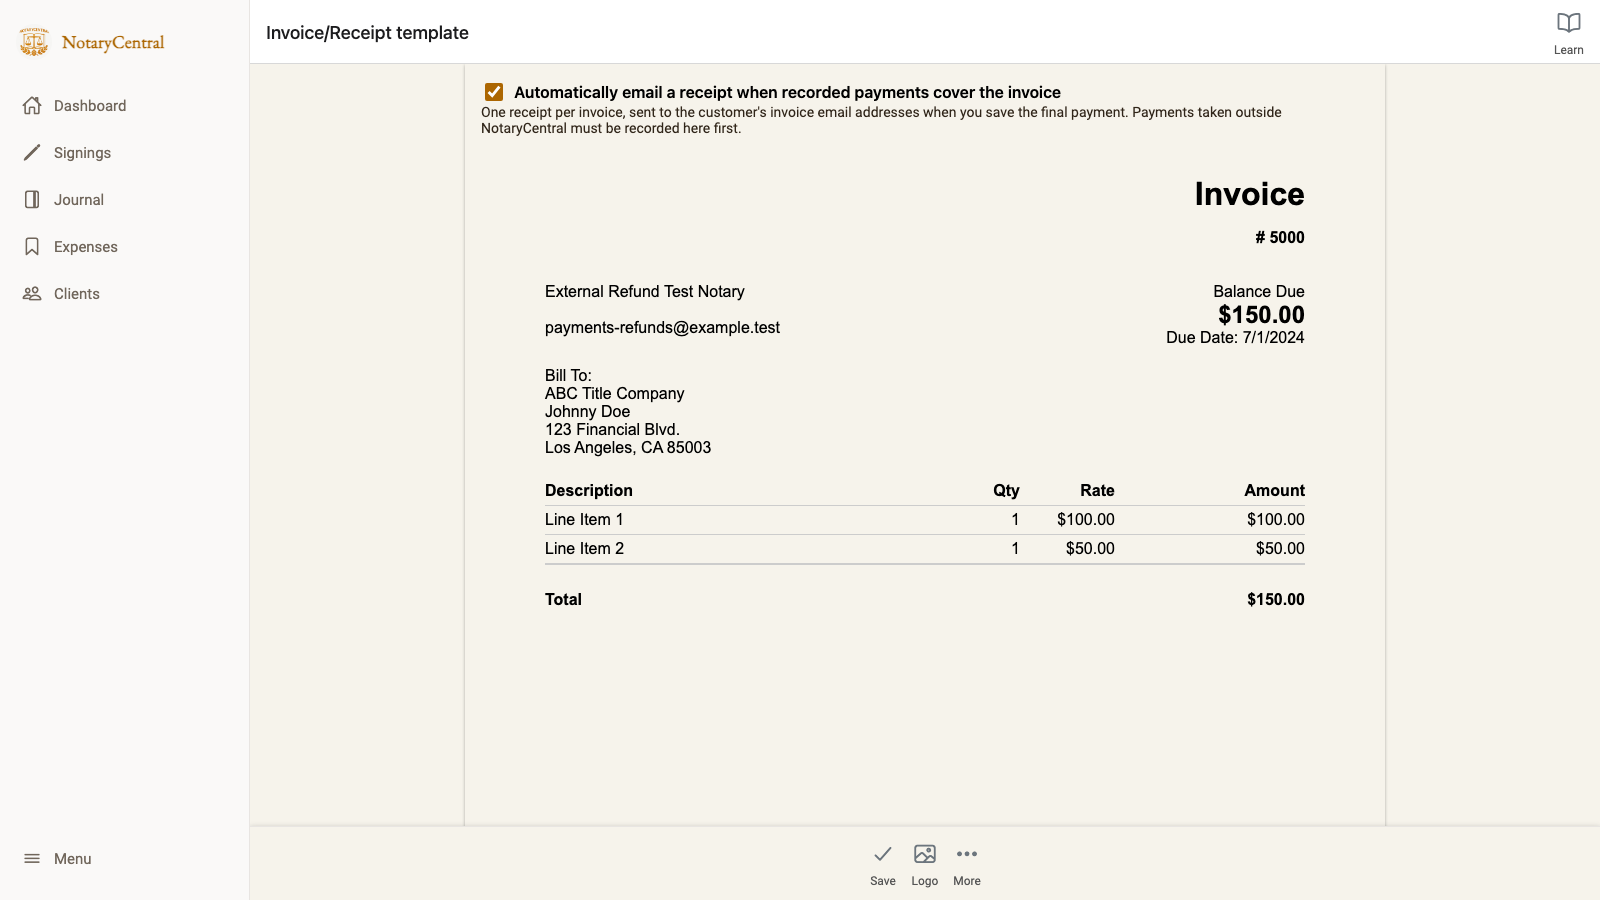Viewport: 1600px width, 900px height.
Task: Click the Invoice heading on the template
Action: click(1249, 194)
